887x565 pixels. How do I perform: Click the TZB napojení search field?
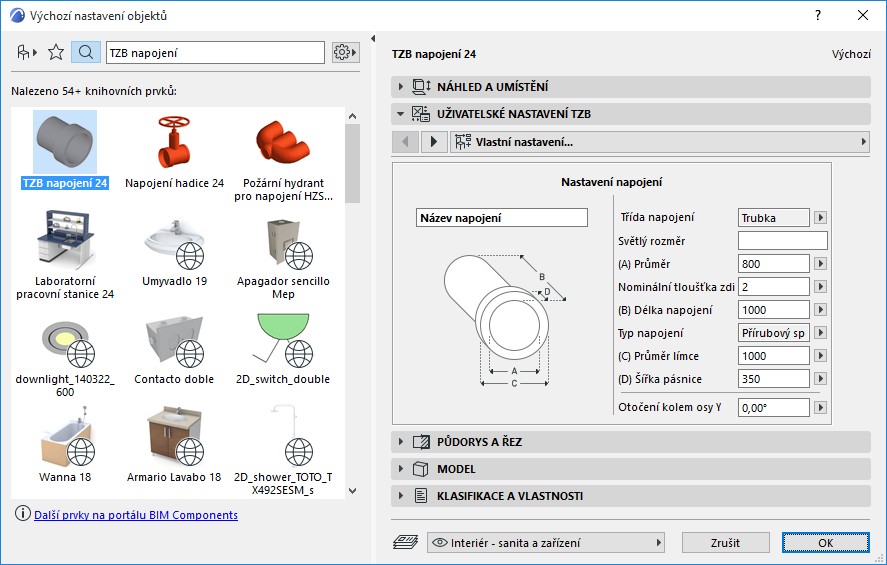[216, 53]
